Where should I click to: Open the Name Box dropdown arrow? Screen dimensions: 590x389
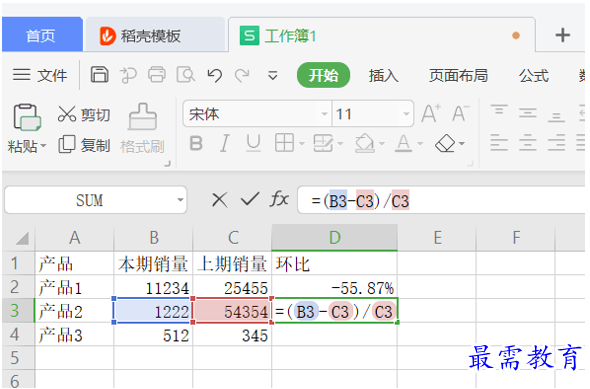pos(181,200)
